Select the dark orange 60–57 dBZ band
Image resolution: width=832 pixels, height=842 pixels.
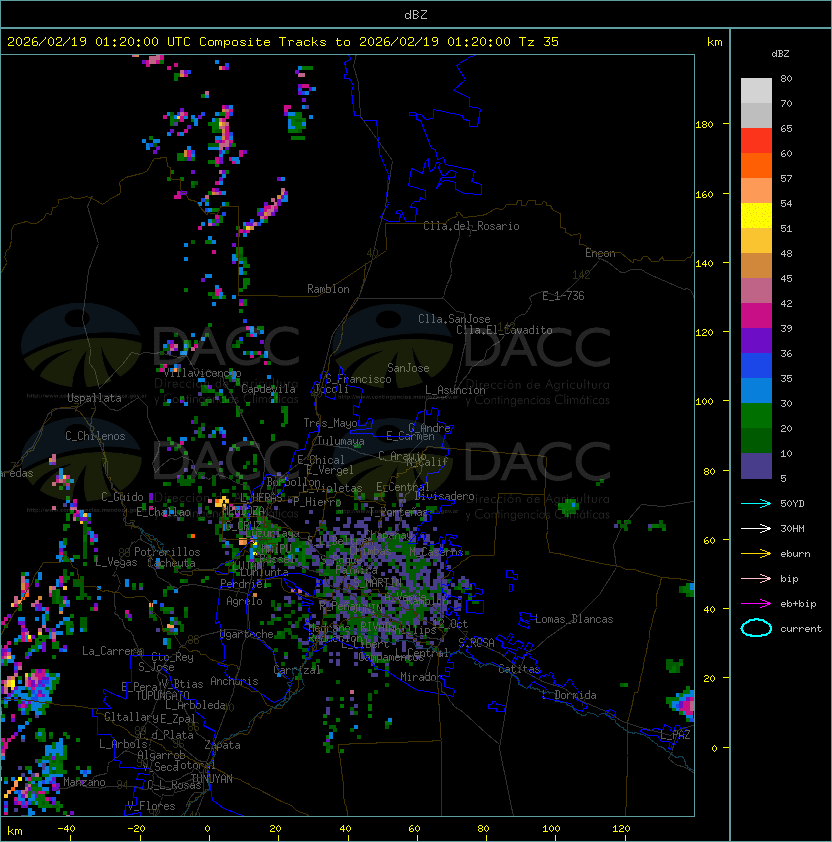click(x=756, y=165)
